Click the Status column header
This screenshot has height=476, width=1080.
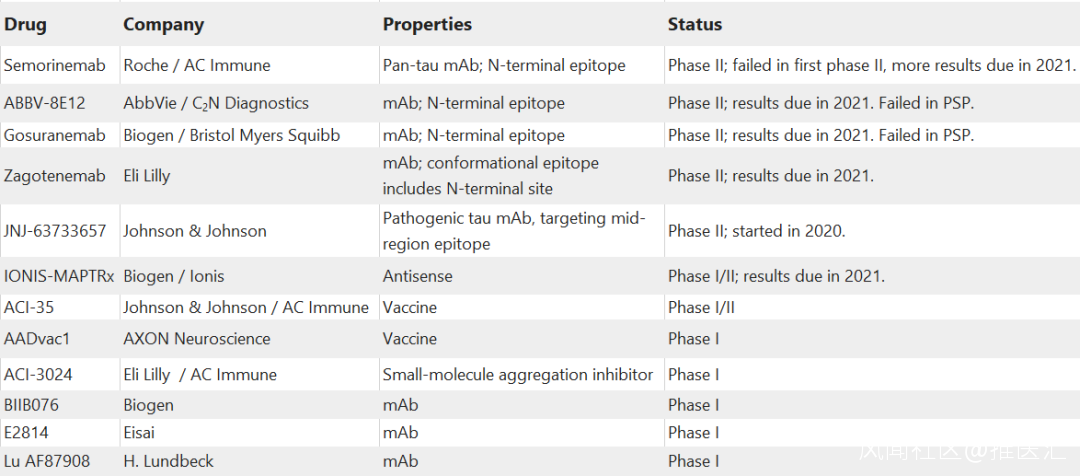click(x=694, y=24)
